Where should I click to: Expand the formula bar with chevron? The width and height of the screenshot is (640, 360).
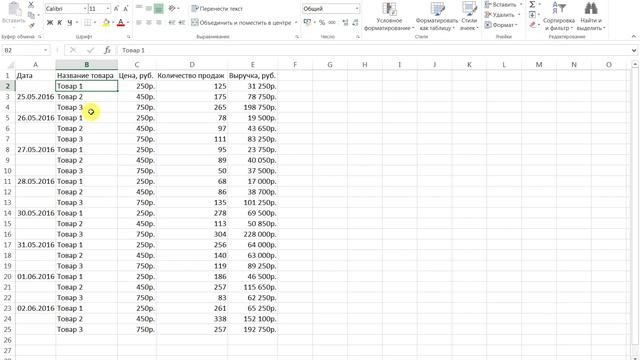[634, 50]
